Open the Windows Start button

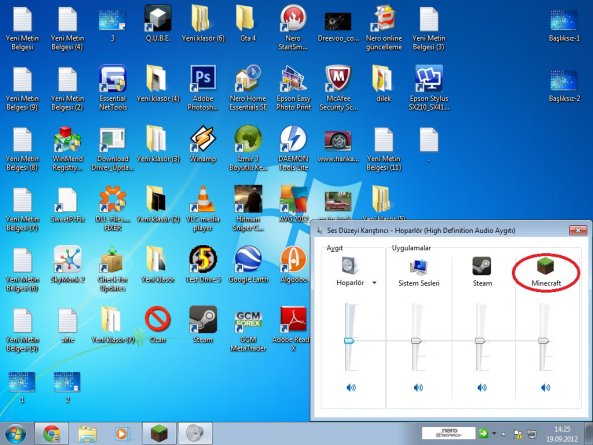pyautogui.click(x=15, y=433)
